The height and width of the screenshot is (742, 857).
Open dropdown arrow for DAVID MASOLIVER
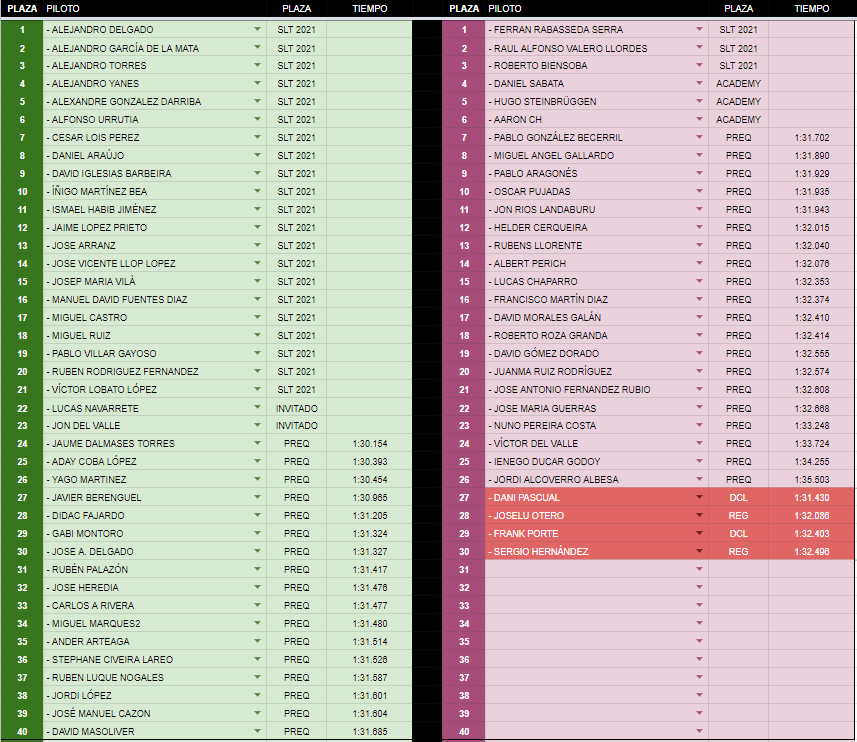(x=257, y=731)
